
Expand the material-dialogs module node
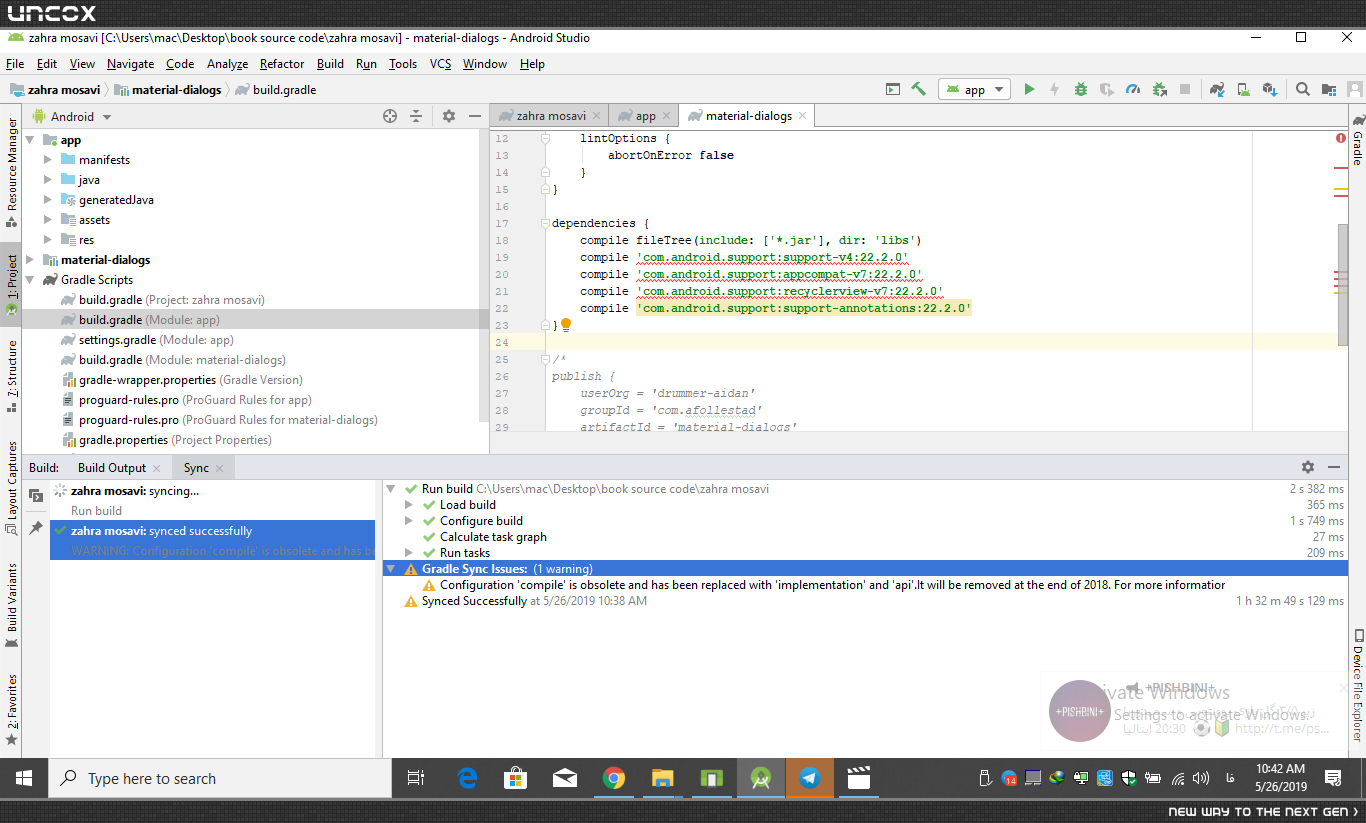pyautogui.click(x=30, y=260)
